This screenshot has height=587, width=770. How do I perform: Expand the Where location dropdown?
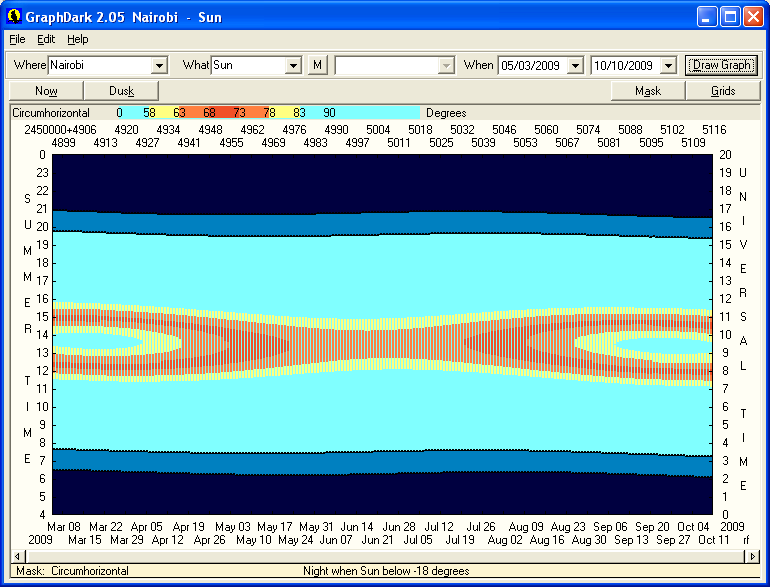click(x=158, y=65)
